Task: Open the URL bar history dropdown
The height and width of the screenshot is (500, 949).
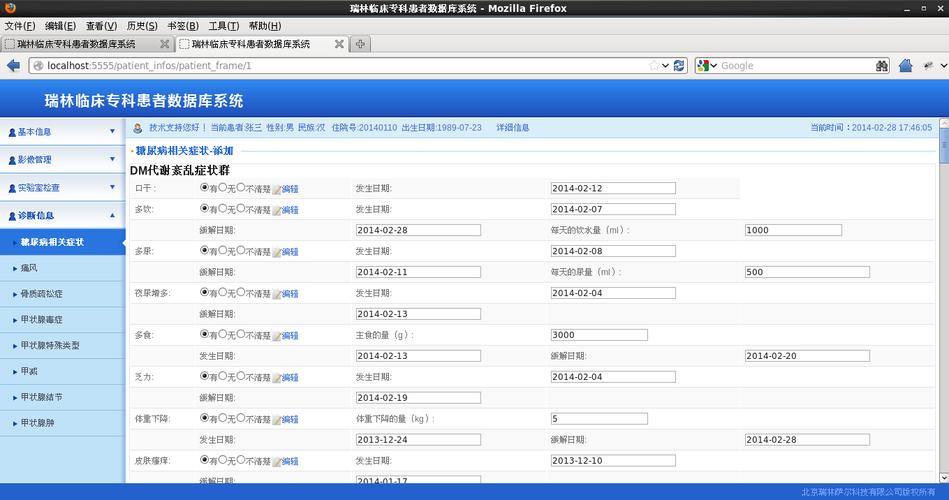Action: click(x=666, y=65)
